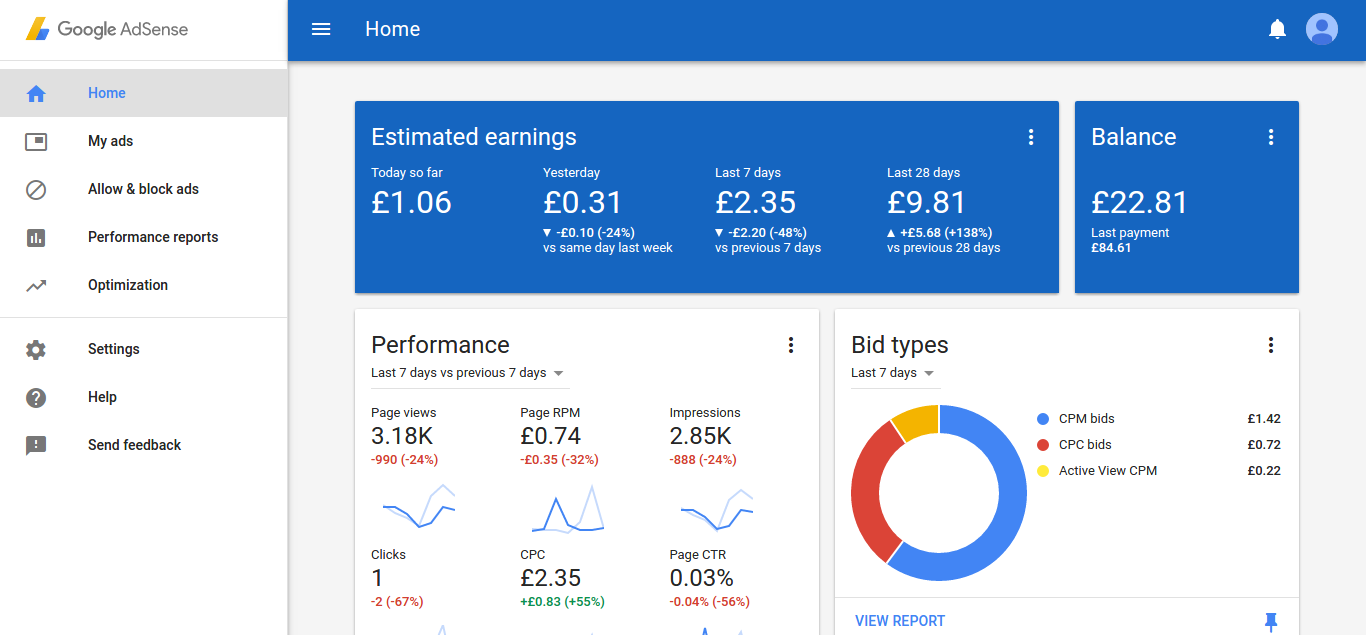
Task: Open Estimated earnings card options menu
Action: click(x=1031, y=137)
